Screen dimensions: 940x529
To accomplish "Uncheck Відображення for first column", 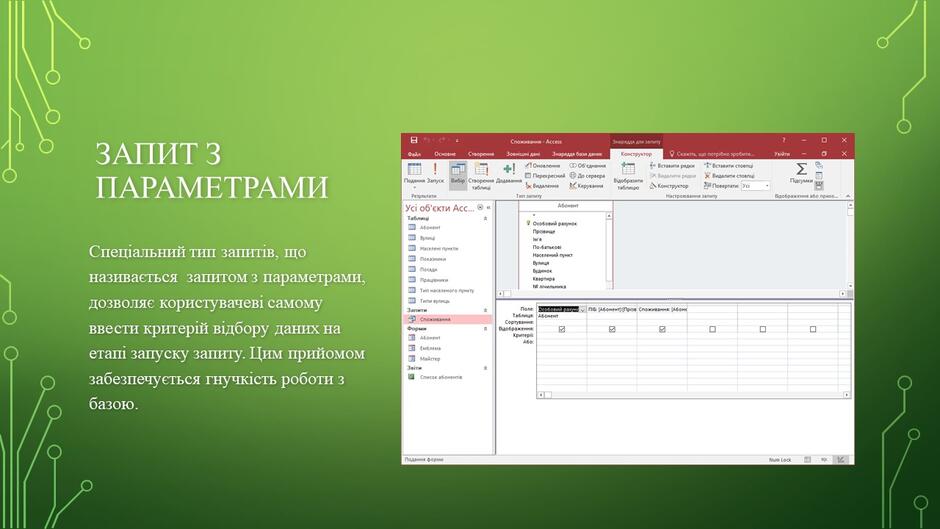I will (x=562, y=329).
